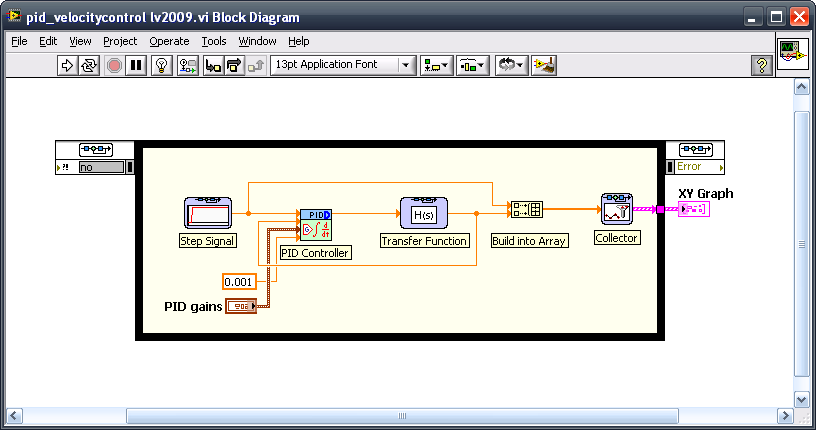
Task: Select the Transfer Function block
Action: tap(424, 212)
